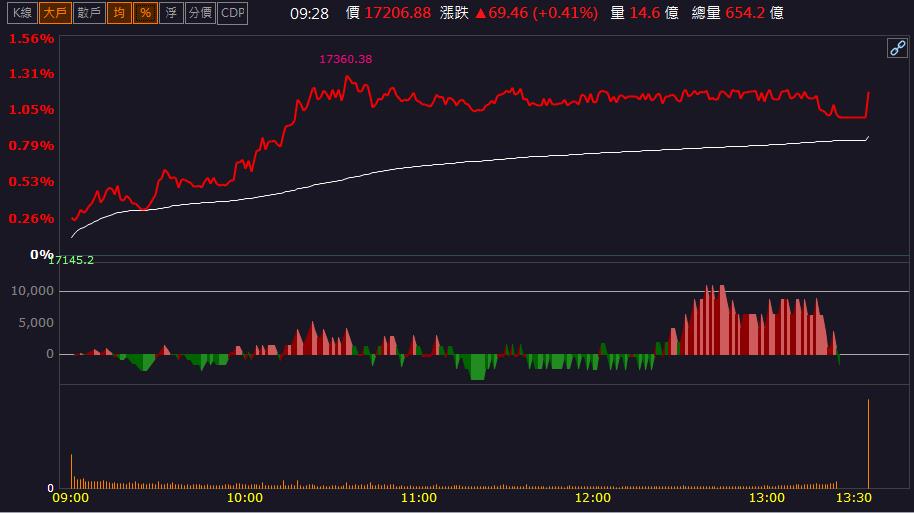Click the 1.31% axis label

(x=31, y=73)
